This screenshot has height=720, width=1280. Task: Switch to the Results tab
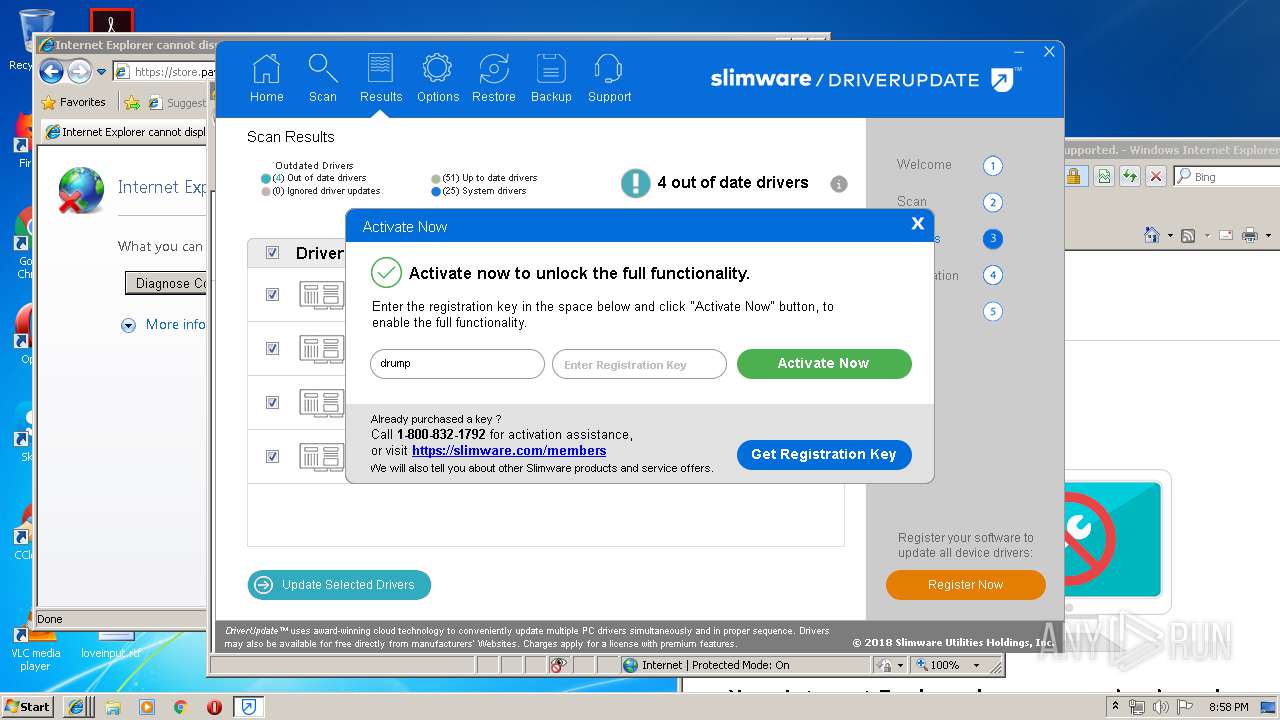pos(381,78)
